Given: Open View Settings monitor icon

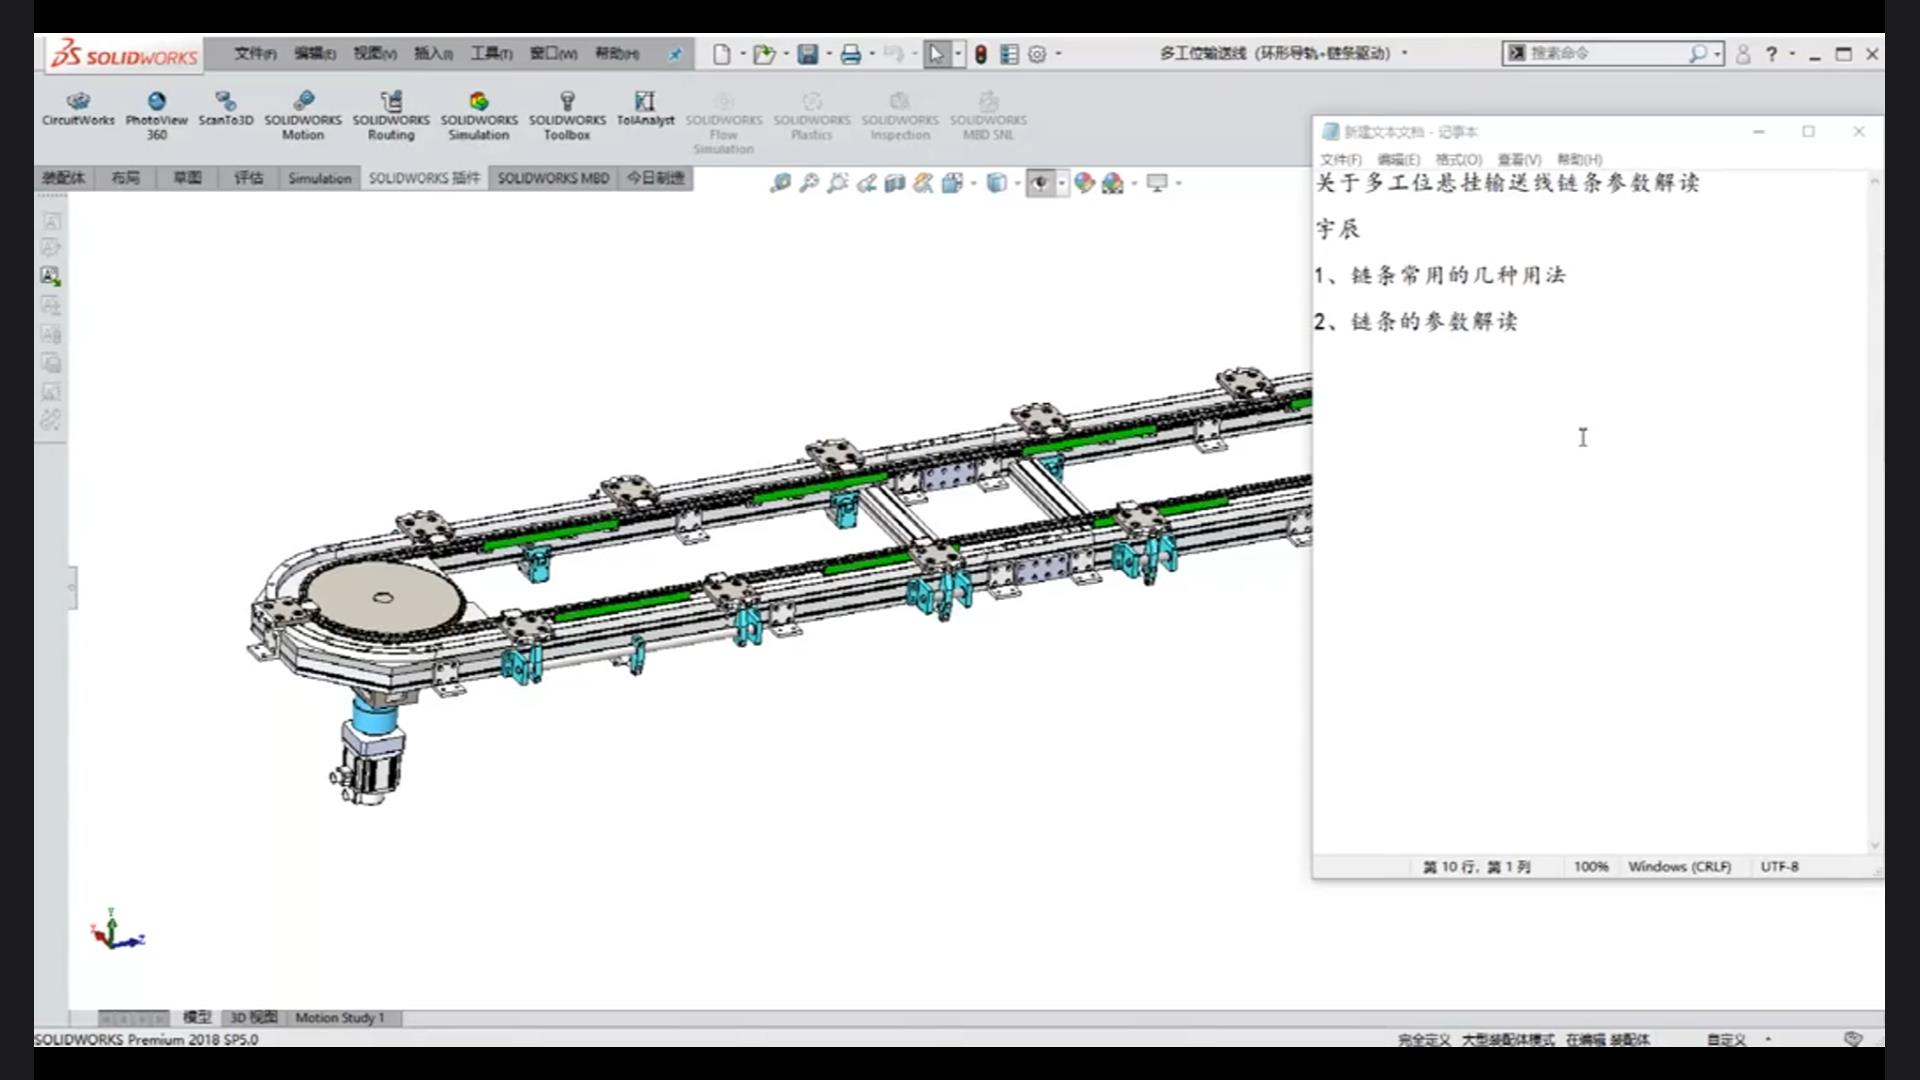Looking at the screenshot, I should point(1157,183).
